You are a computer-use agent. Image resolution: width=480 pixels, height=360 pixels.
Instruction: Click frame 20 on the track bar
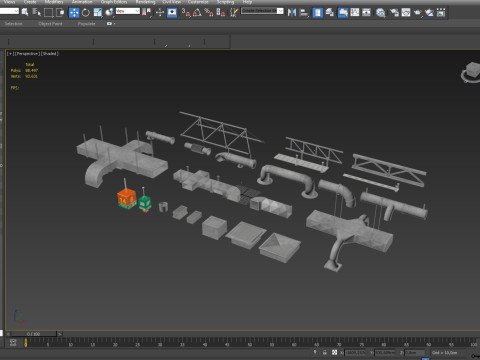[x=115, y=343]
